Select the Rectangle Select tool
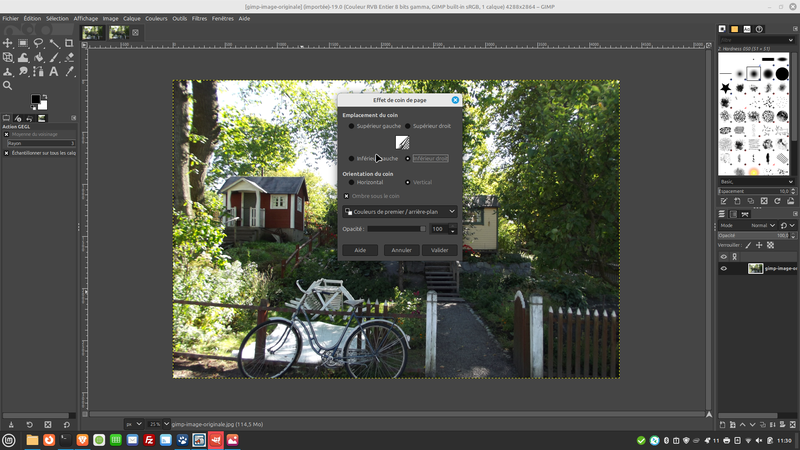Viewport: 800px width, 450px height. coord(23,43)
